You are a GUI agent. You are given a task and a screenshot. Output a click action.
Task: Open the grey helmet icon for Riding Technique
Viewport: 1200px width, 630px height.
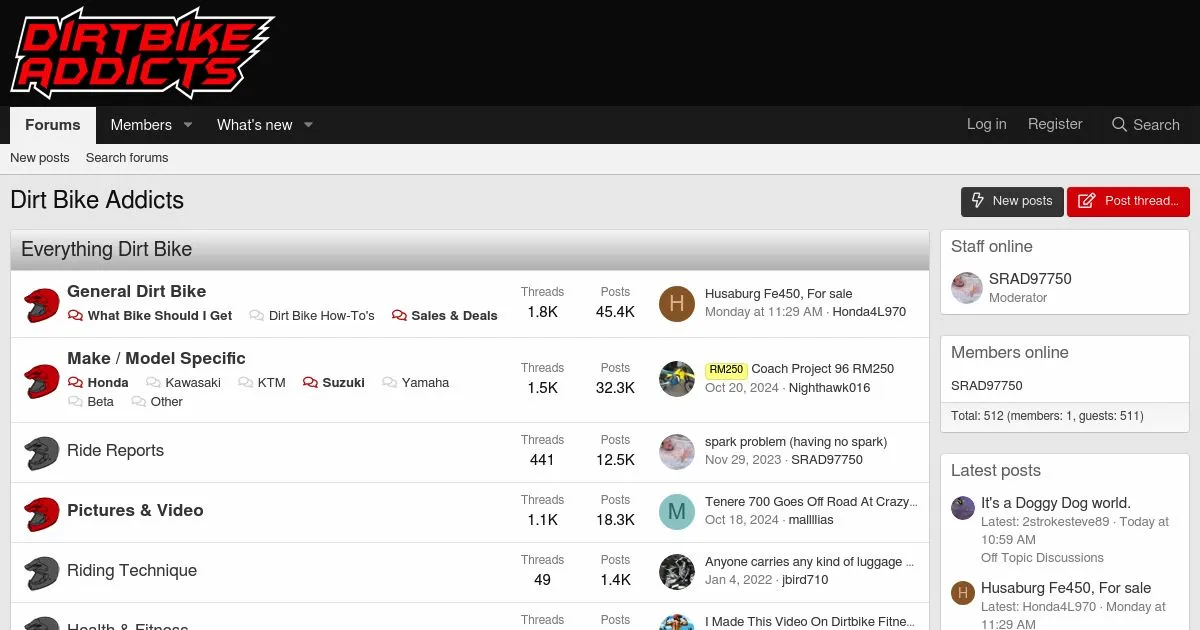coord(42,573)
